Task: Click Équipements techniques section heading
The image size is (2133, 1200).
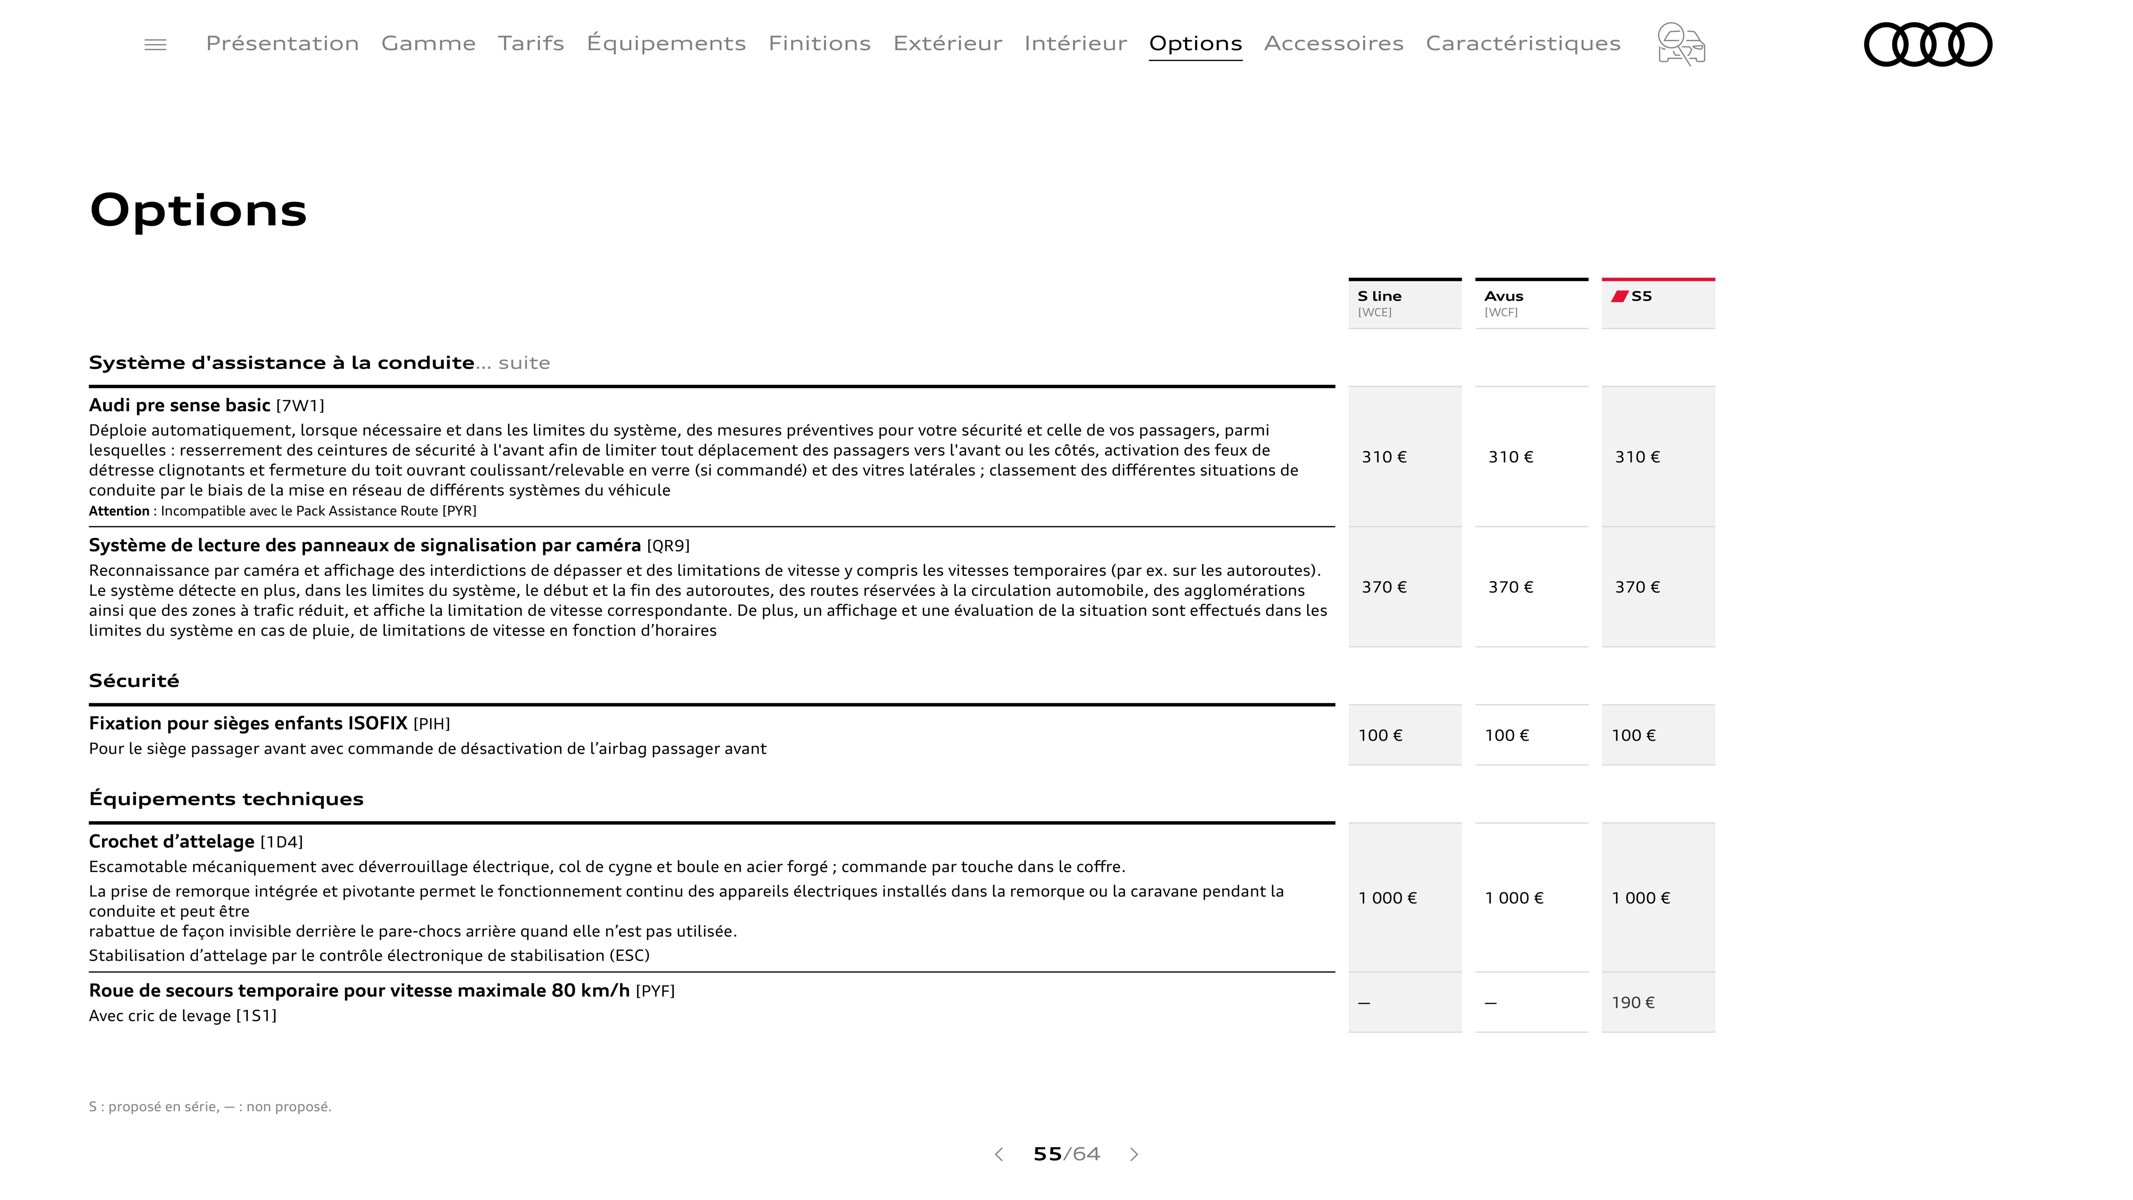Action: point(226,799)
